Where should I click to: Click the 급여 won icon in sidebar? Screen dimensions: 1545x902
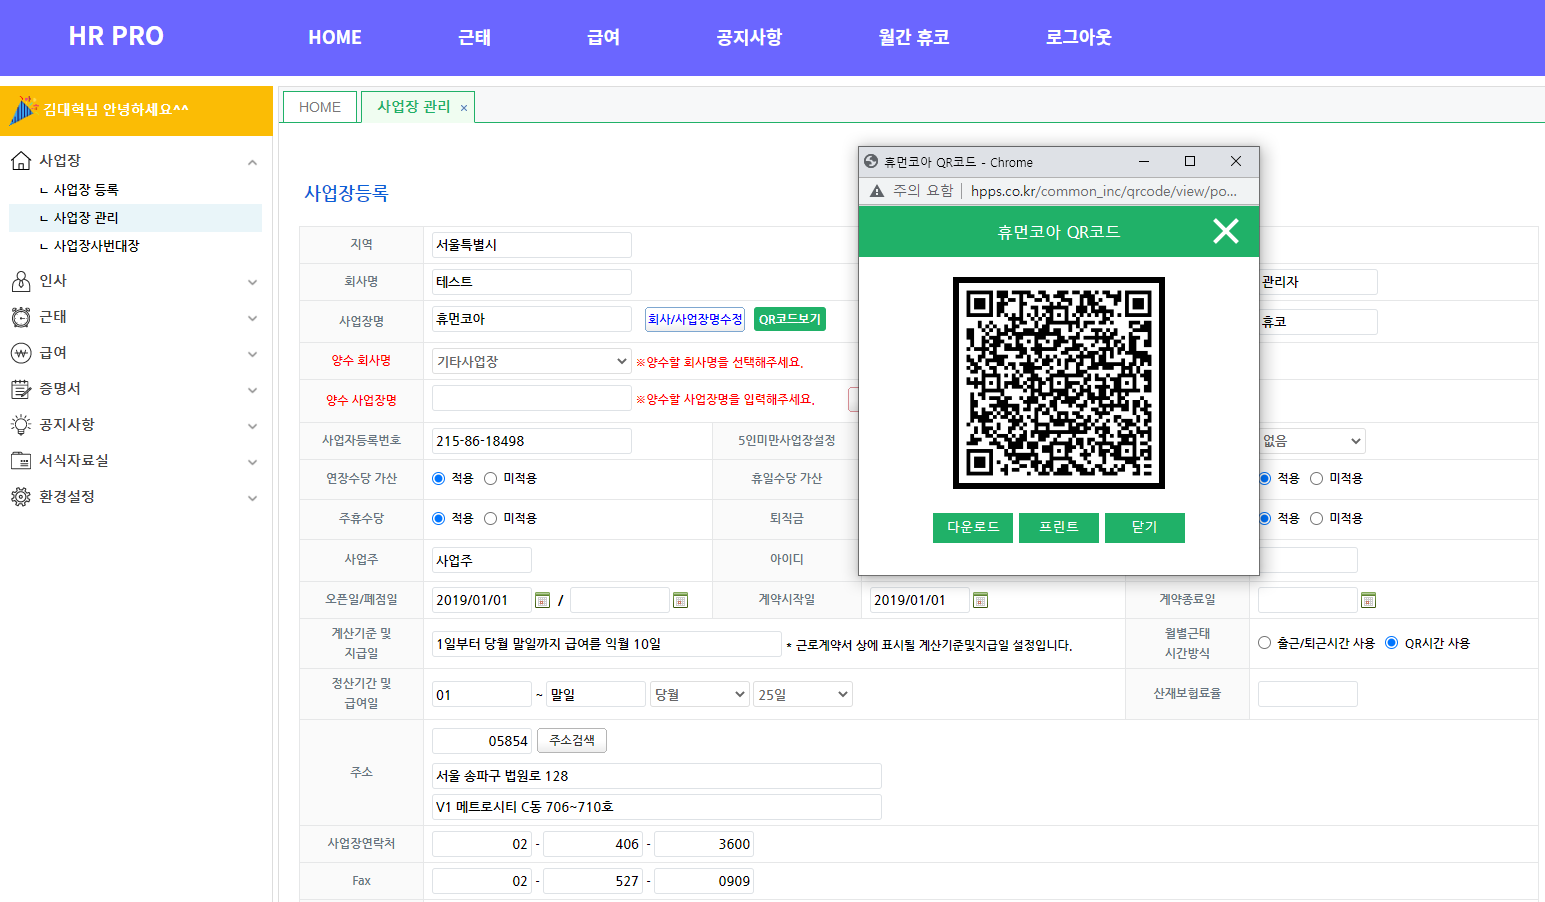pyautogui.click(x=21, y=353)
